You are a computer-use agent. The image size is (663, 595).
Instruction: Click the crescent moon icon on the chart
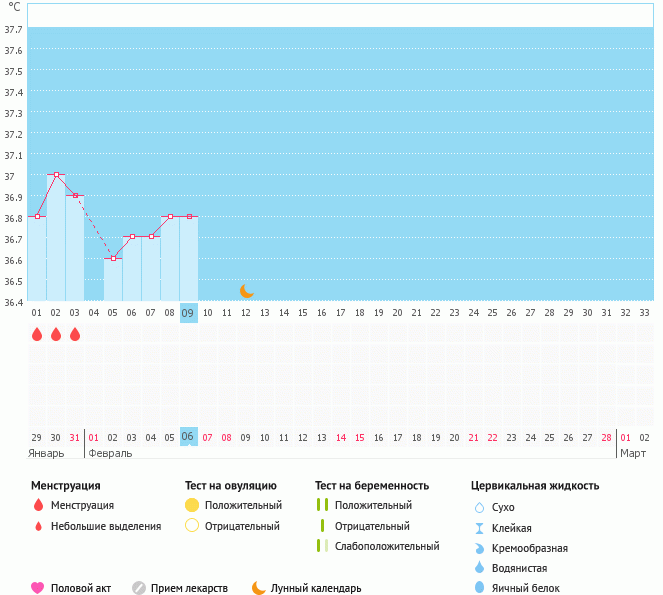246,290
